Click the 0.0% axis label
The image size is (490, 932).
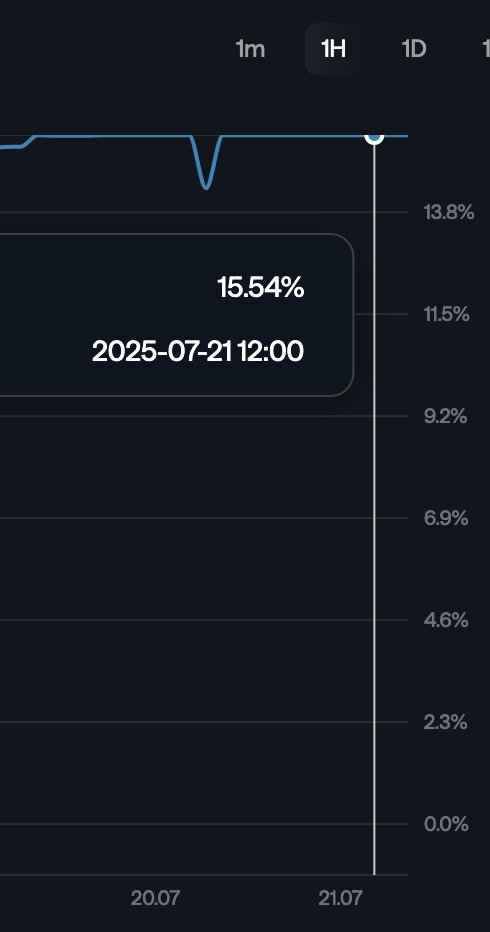point(446,824)
